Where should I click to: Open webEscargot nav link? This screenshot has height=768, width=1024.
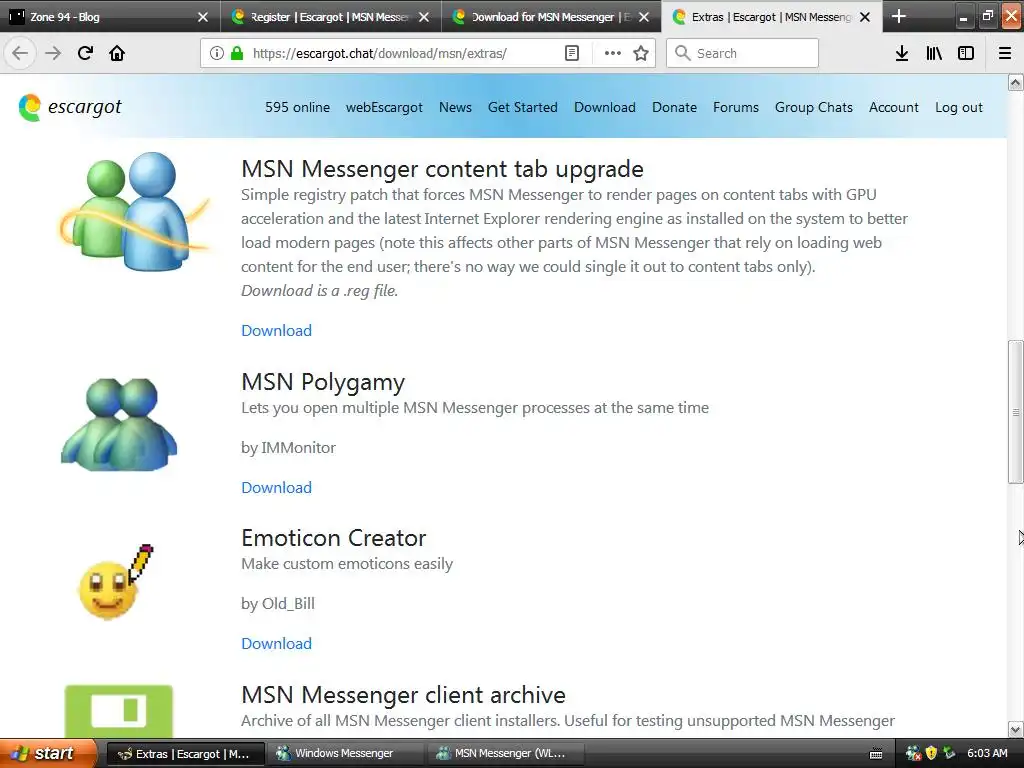tap(384, 107)
